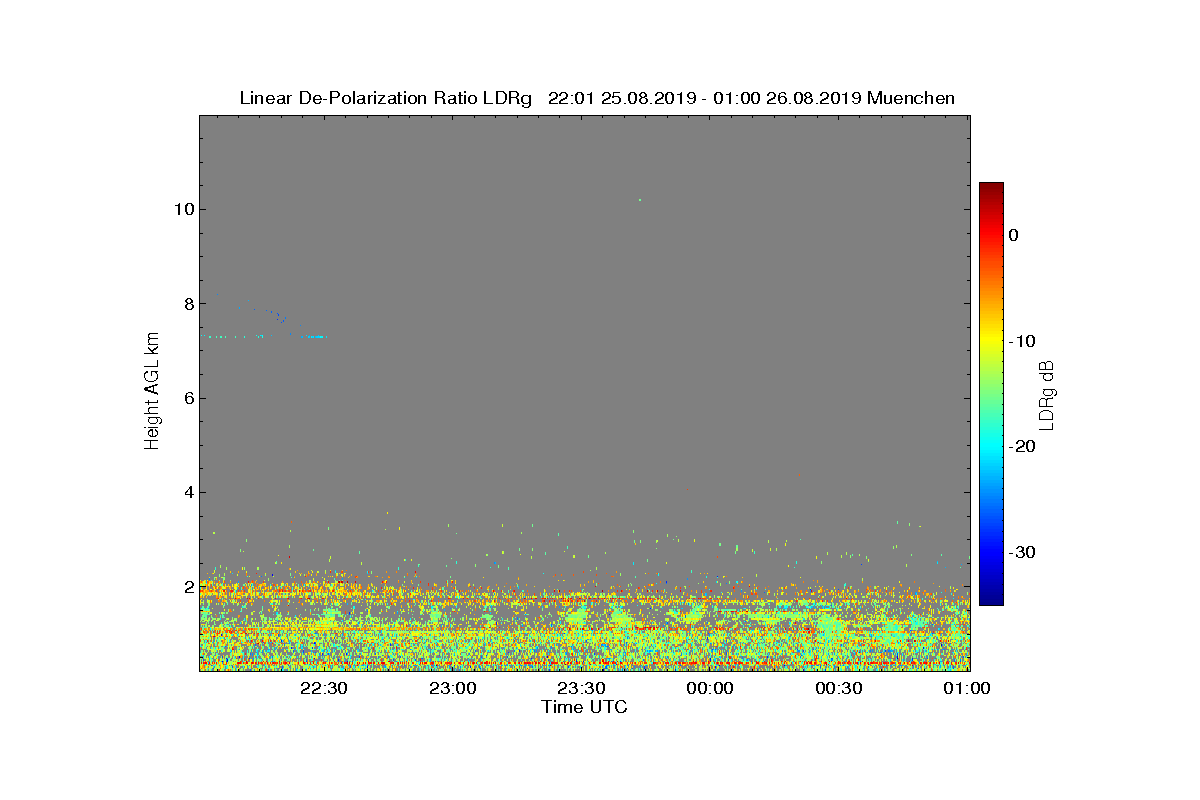
Task: Click the dark blue bottom of colorbar
Action: pos(991,599)
